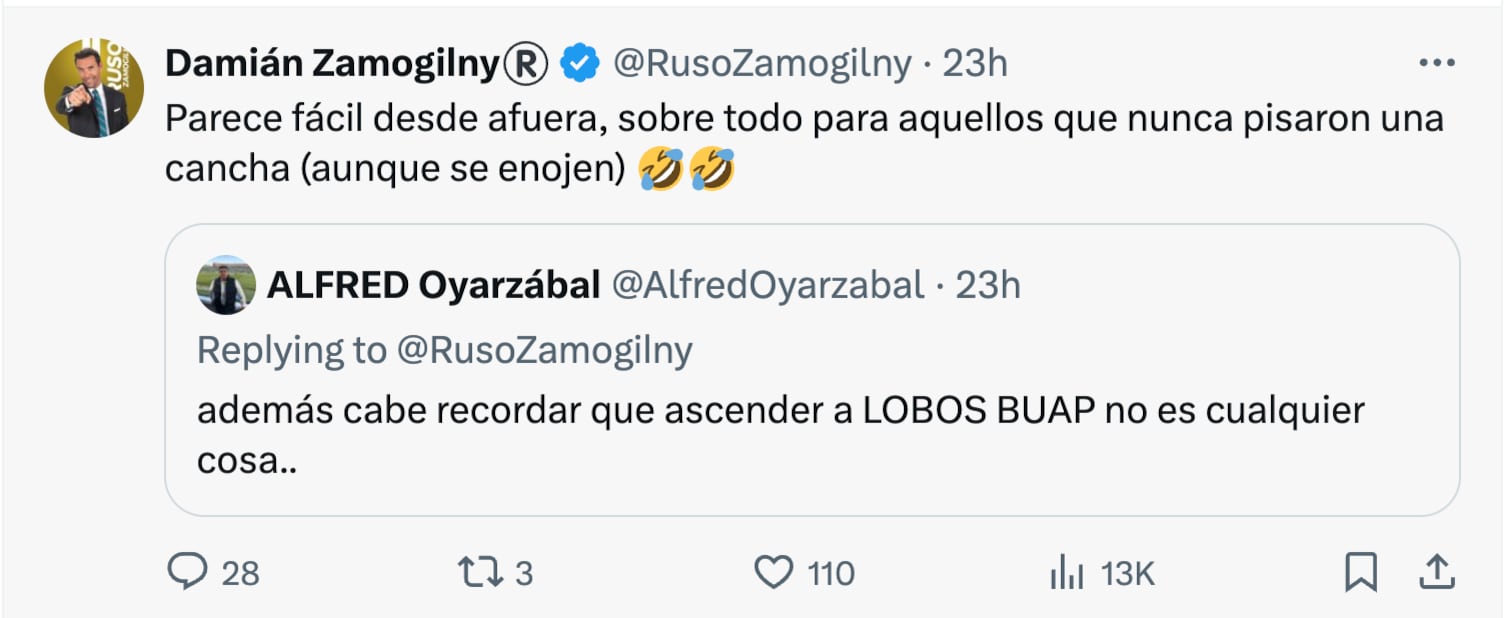
Task: Click the blue verified badge next to Damián Zamogilny
Action: [578, 61]
